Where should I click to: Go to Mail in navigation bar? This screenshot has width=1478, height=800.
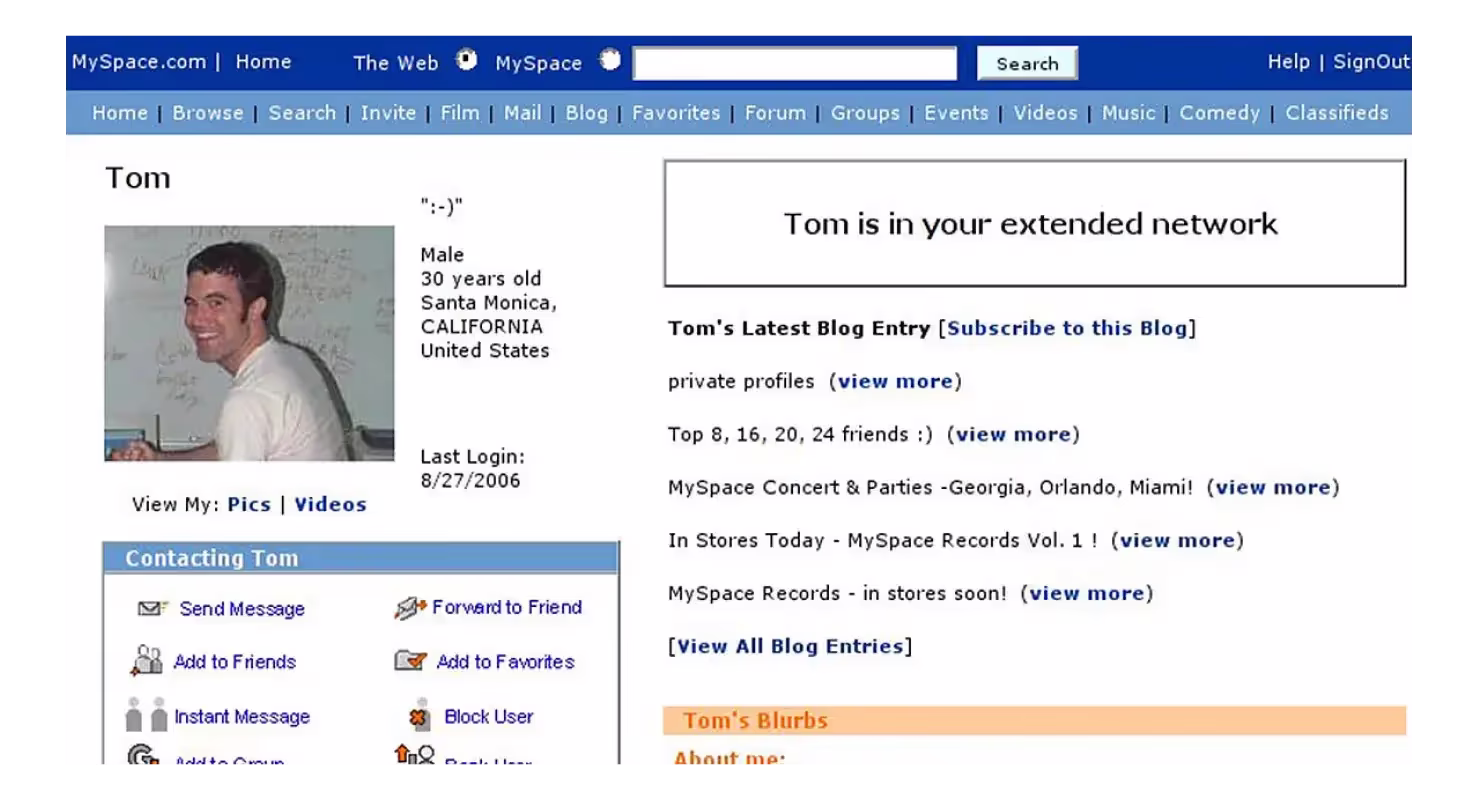coord(522,113)
